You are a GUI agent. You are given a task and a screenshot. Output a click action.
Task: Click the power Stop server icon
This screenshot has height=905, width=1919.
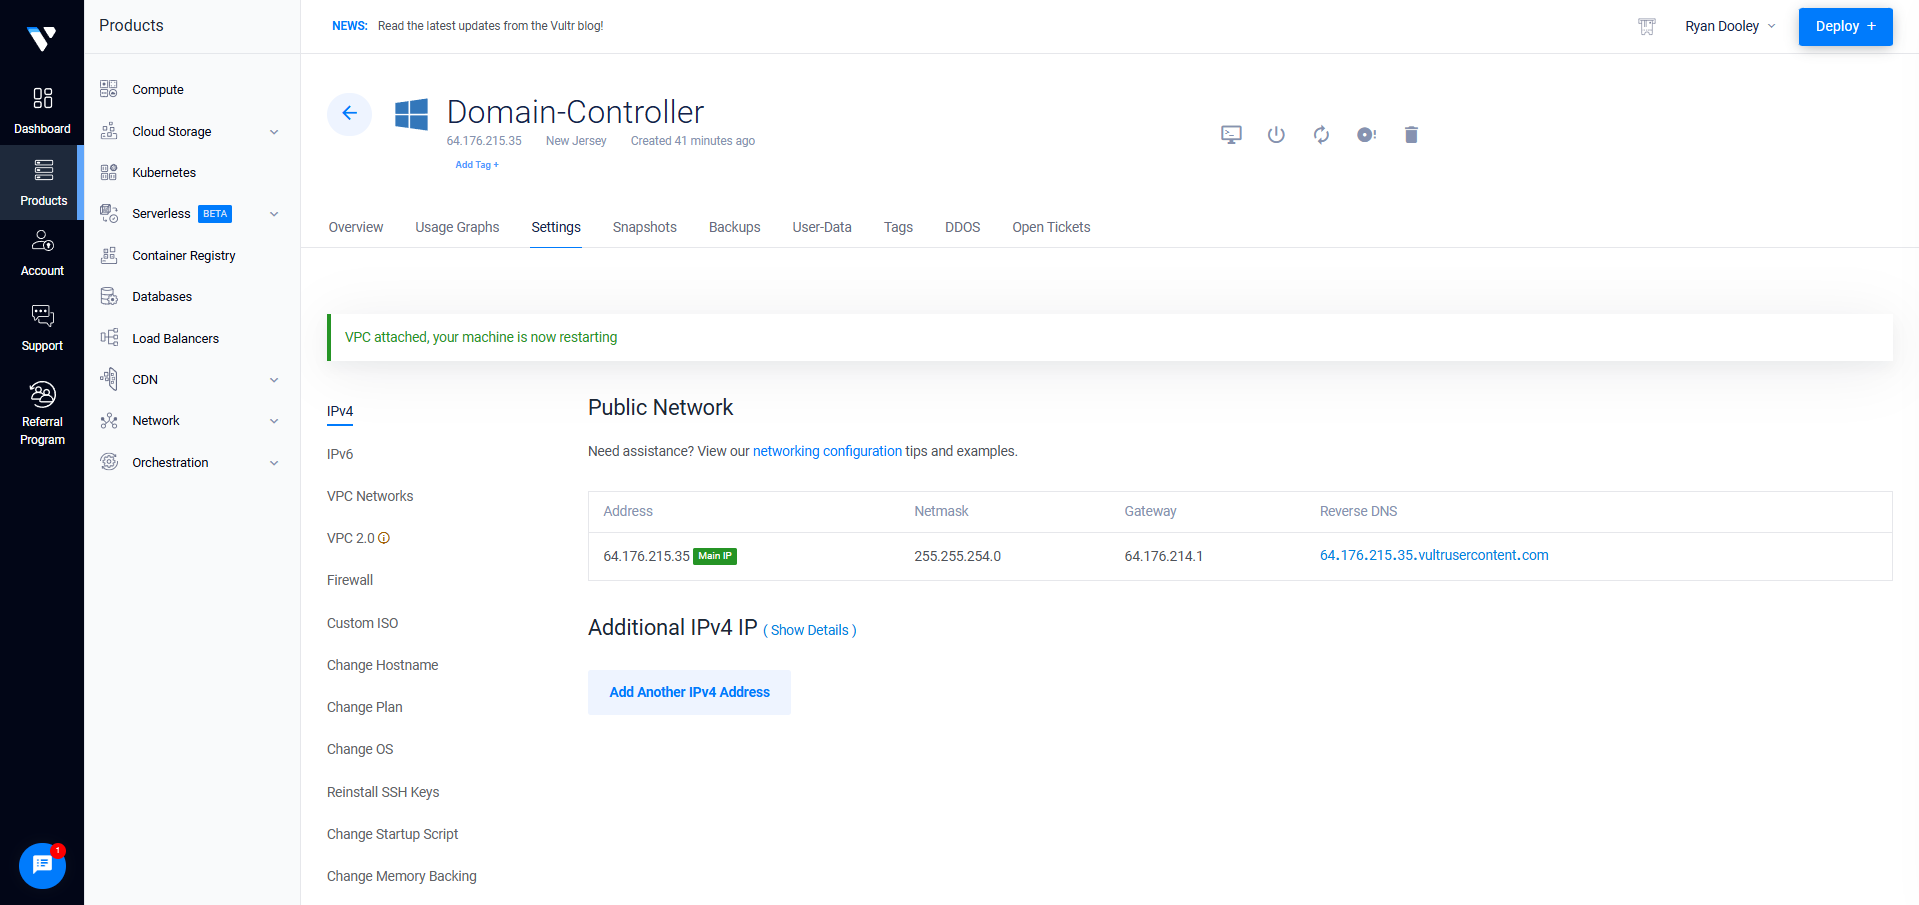click(x=1276, y=135)
